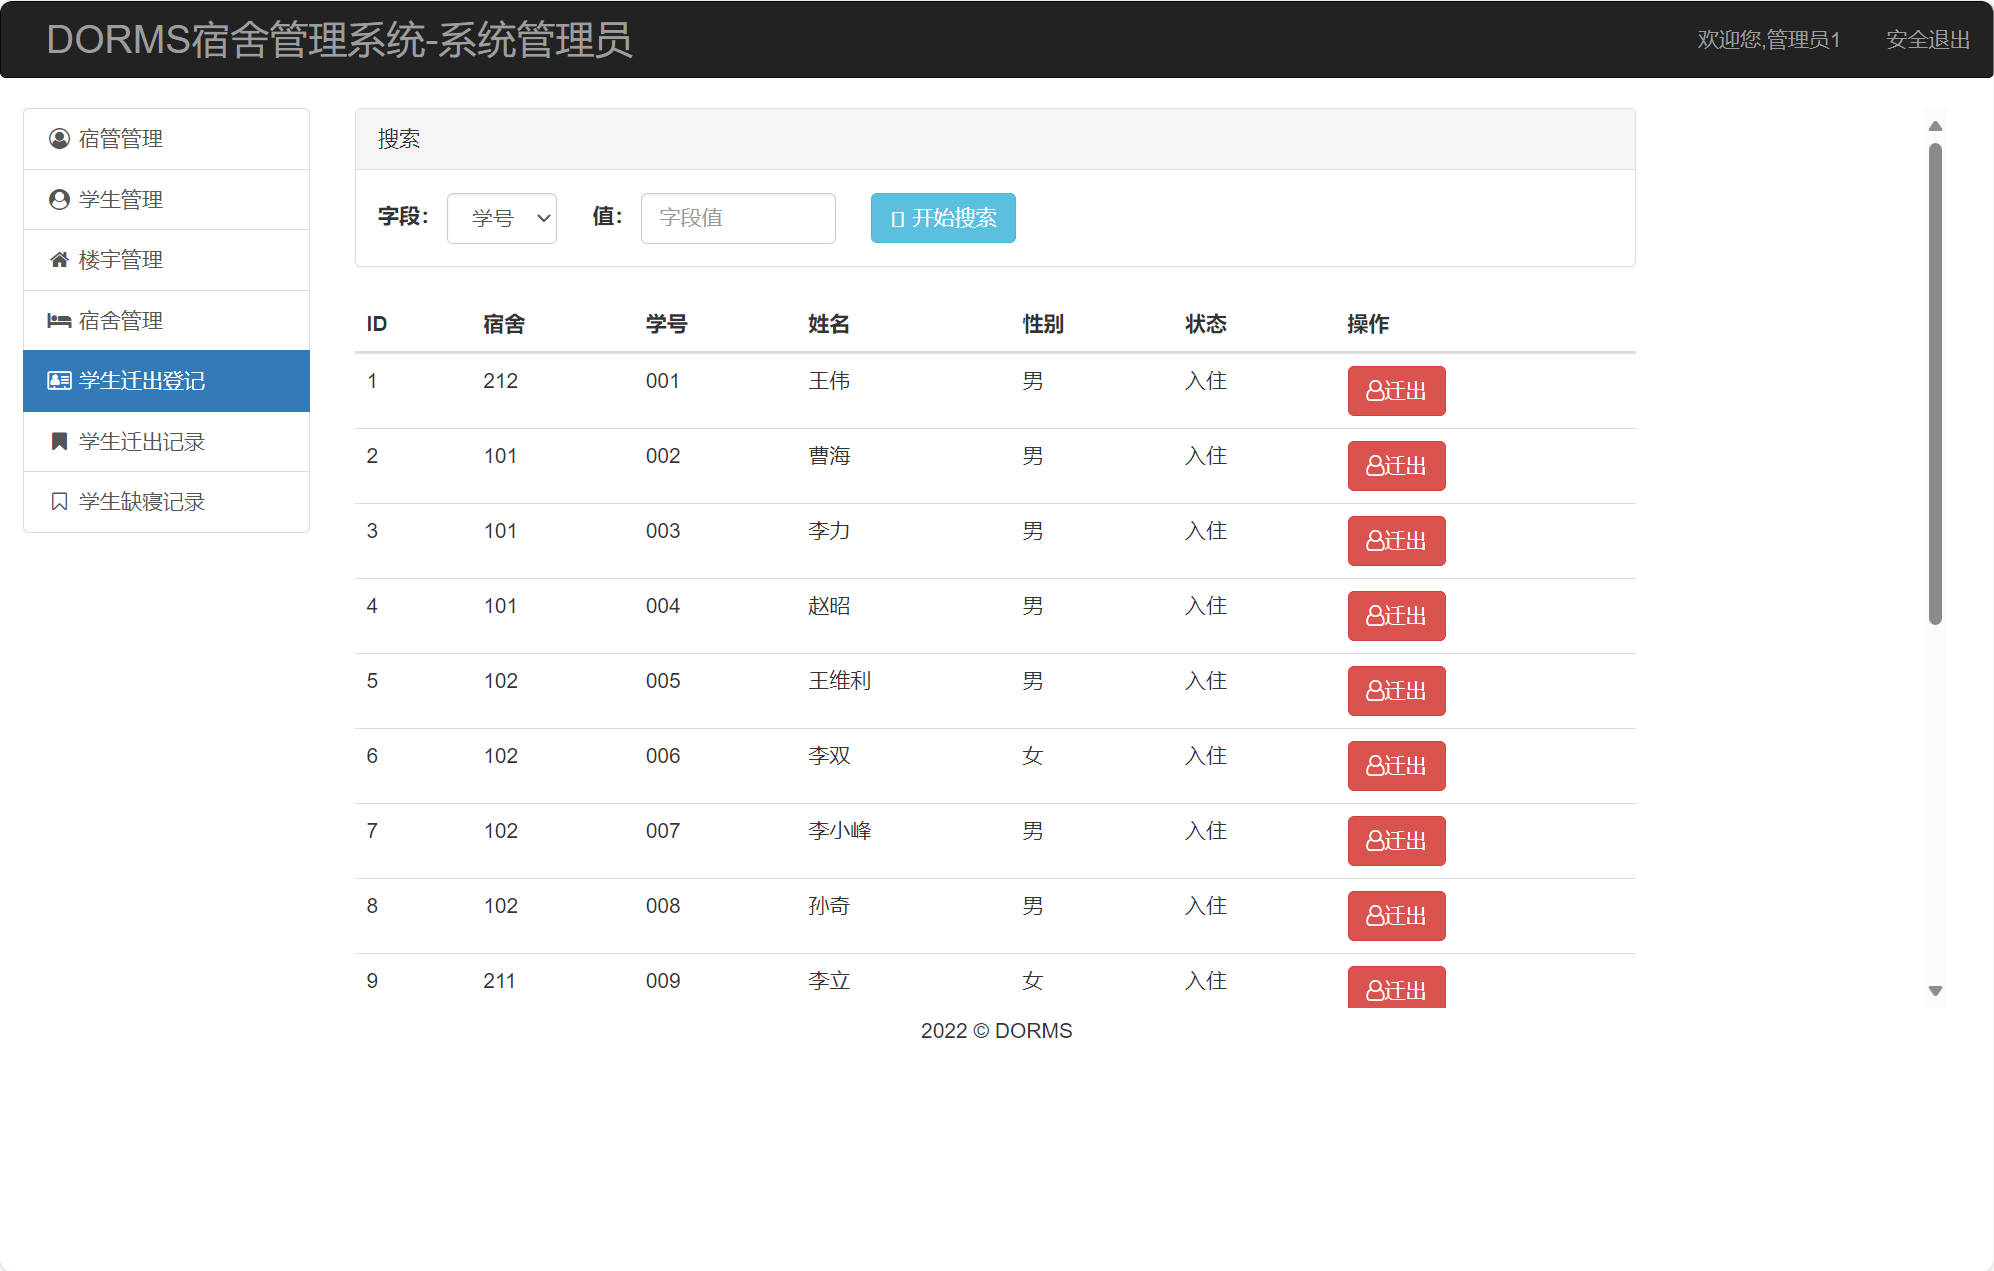Select the outline bookmark icon beside 学生缺寝记录
Screen dimensions: 1994x1271
point(57,501)
